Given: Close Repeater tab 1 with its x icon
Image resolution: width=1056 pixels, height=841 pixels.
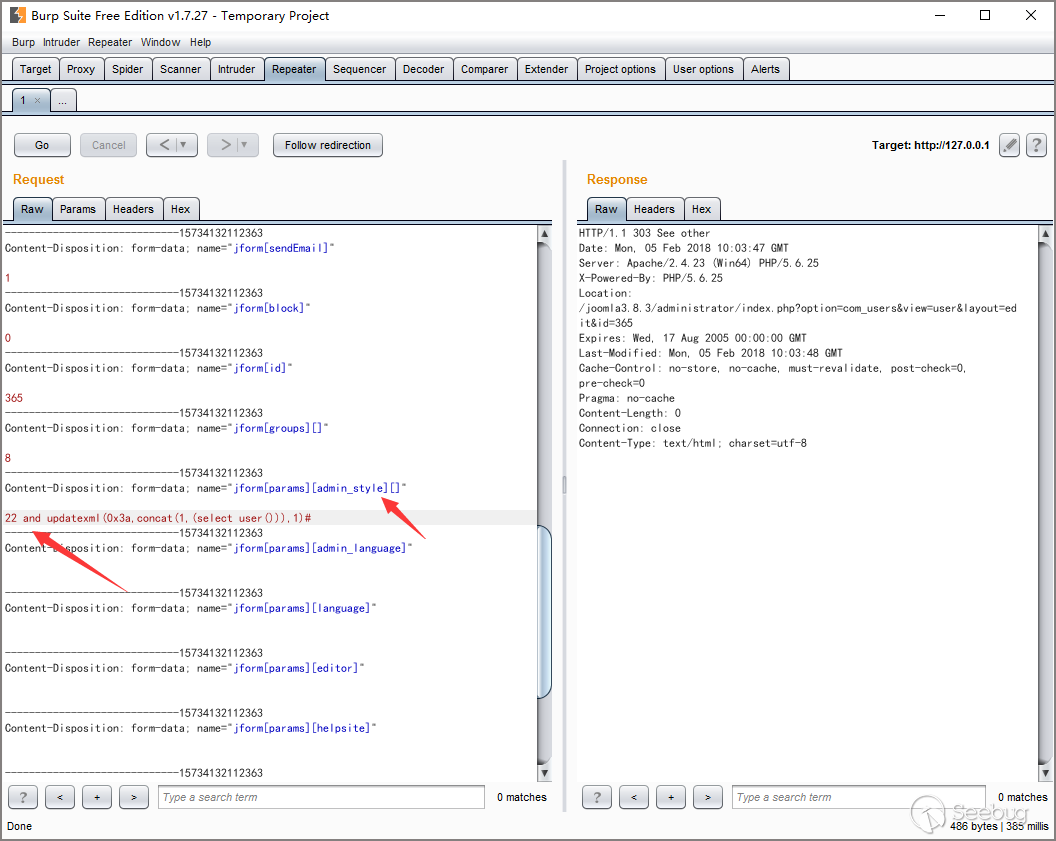Looking at the screenshot, I should point(38,101).
